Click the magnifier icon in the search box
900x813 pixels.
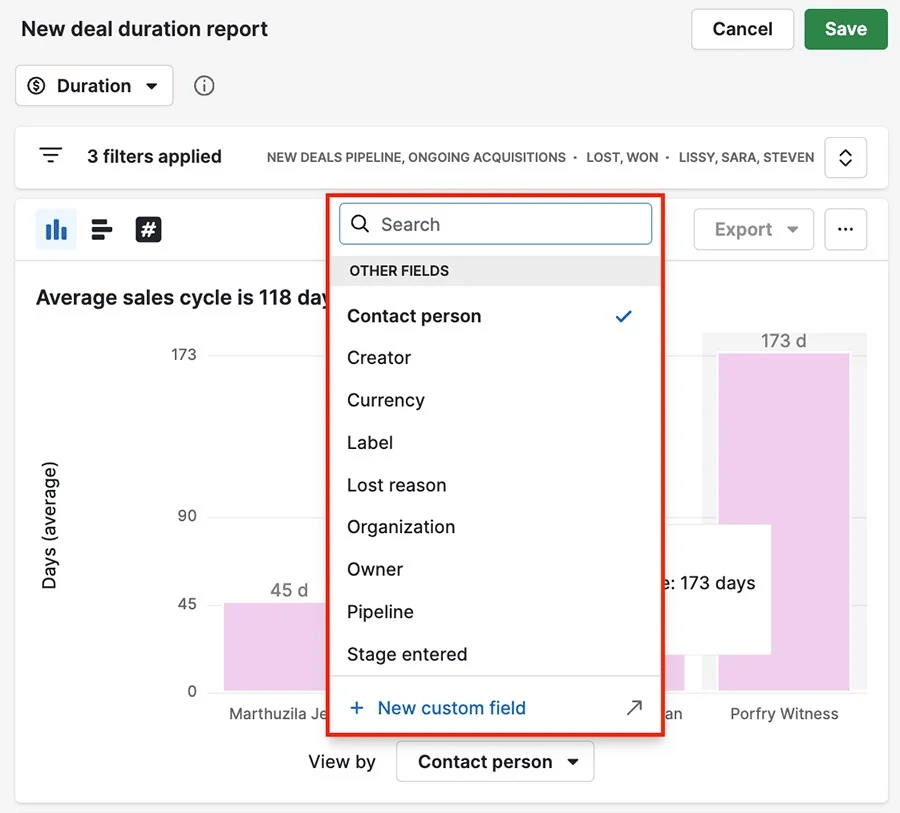[x=360, y=224]
